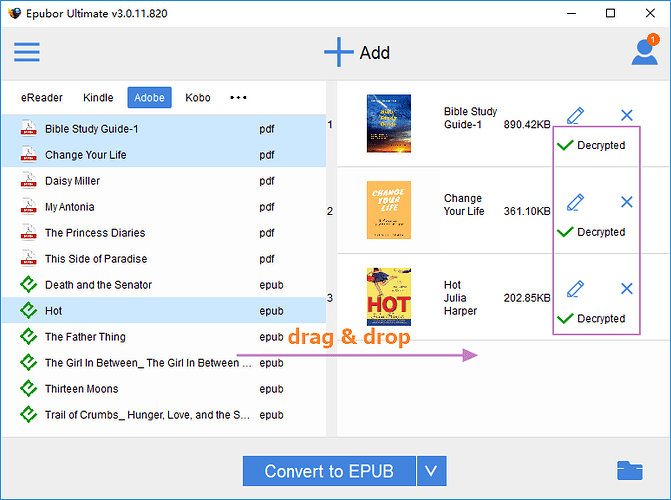Click the Convert to EPUB button

tap(329, 471)
